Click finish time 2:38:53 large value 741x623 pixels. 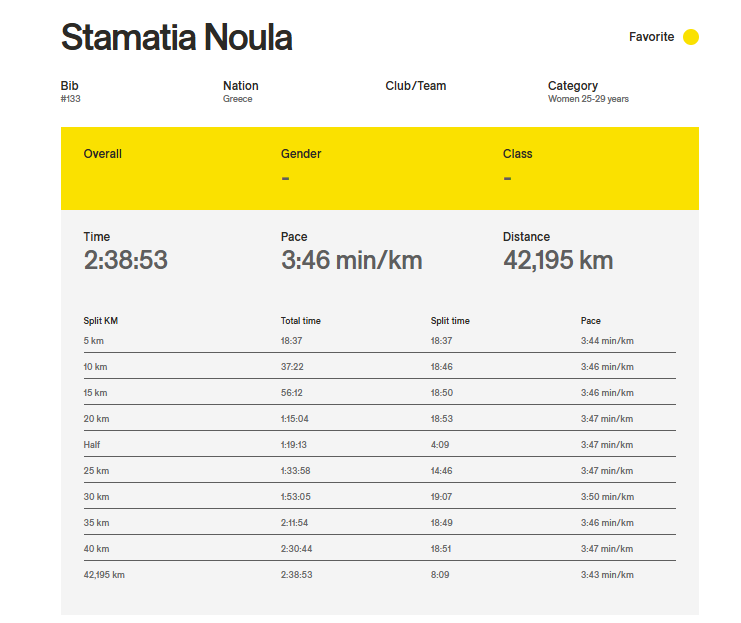pos(125,260)
